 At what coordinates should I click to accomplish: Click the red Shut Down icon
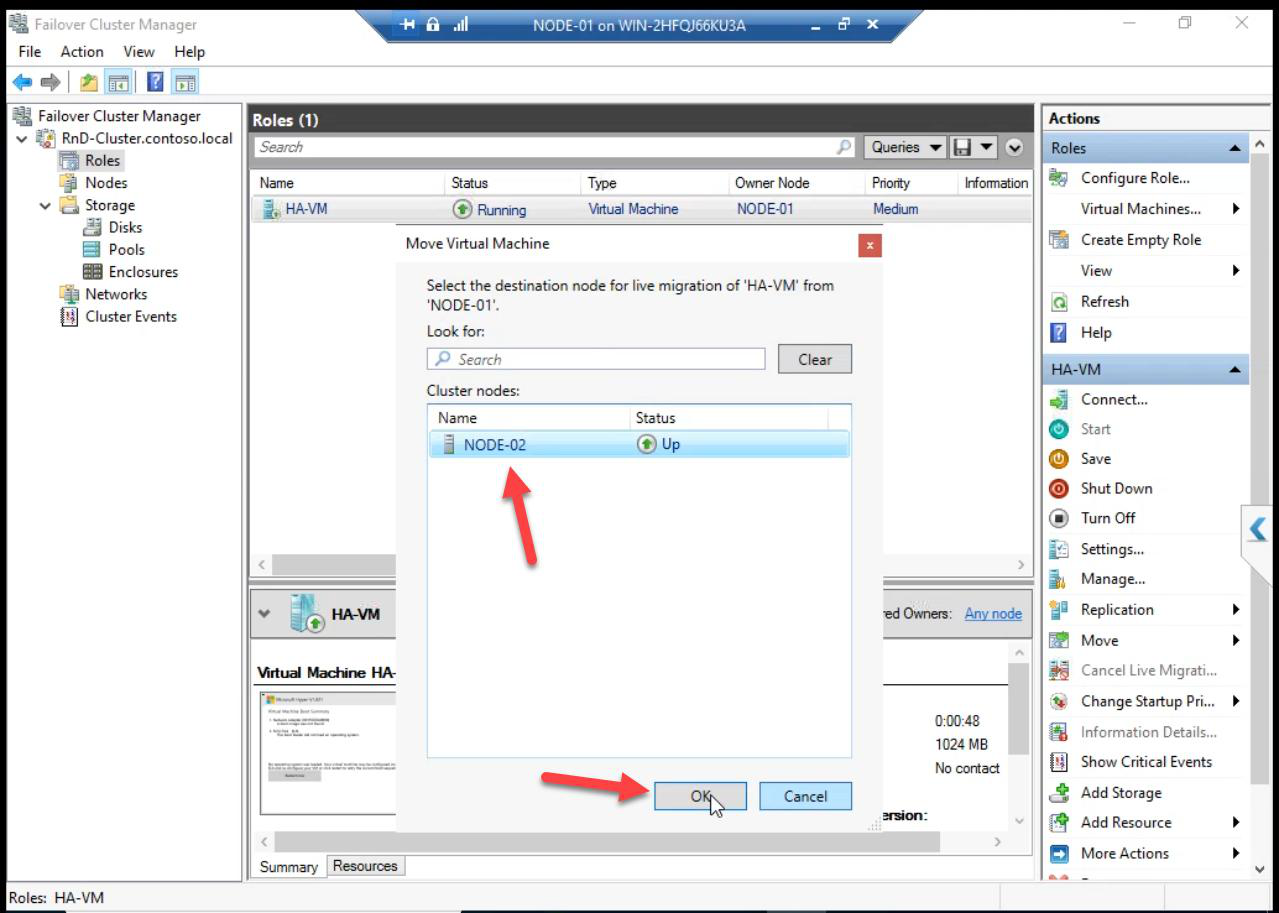(x=1059, y=489)
